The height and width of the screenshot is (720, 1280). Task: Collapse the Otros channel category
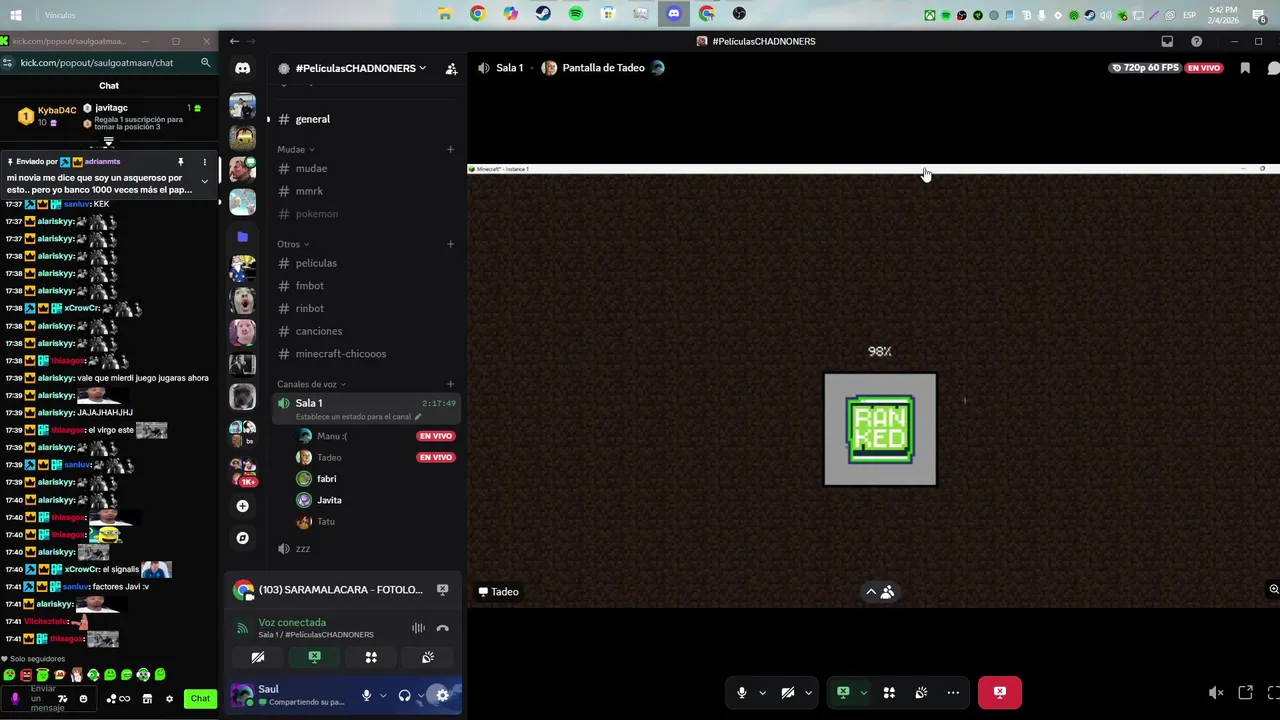(293, 244)
